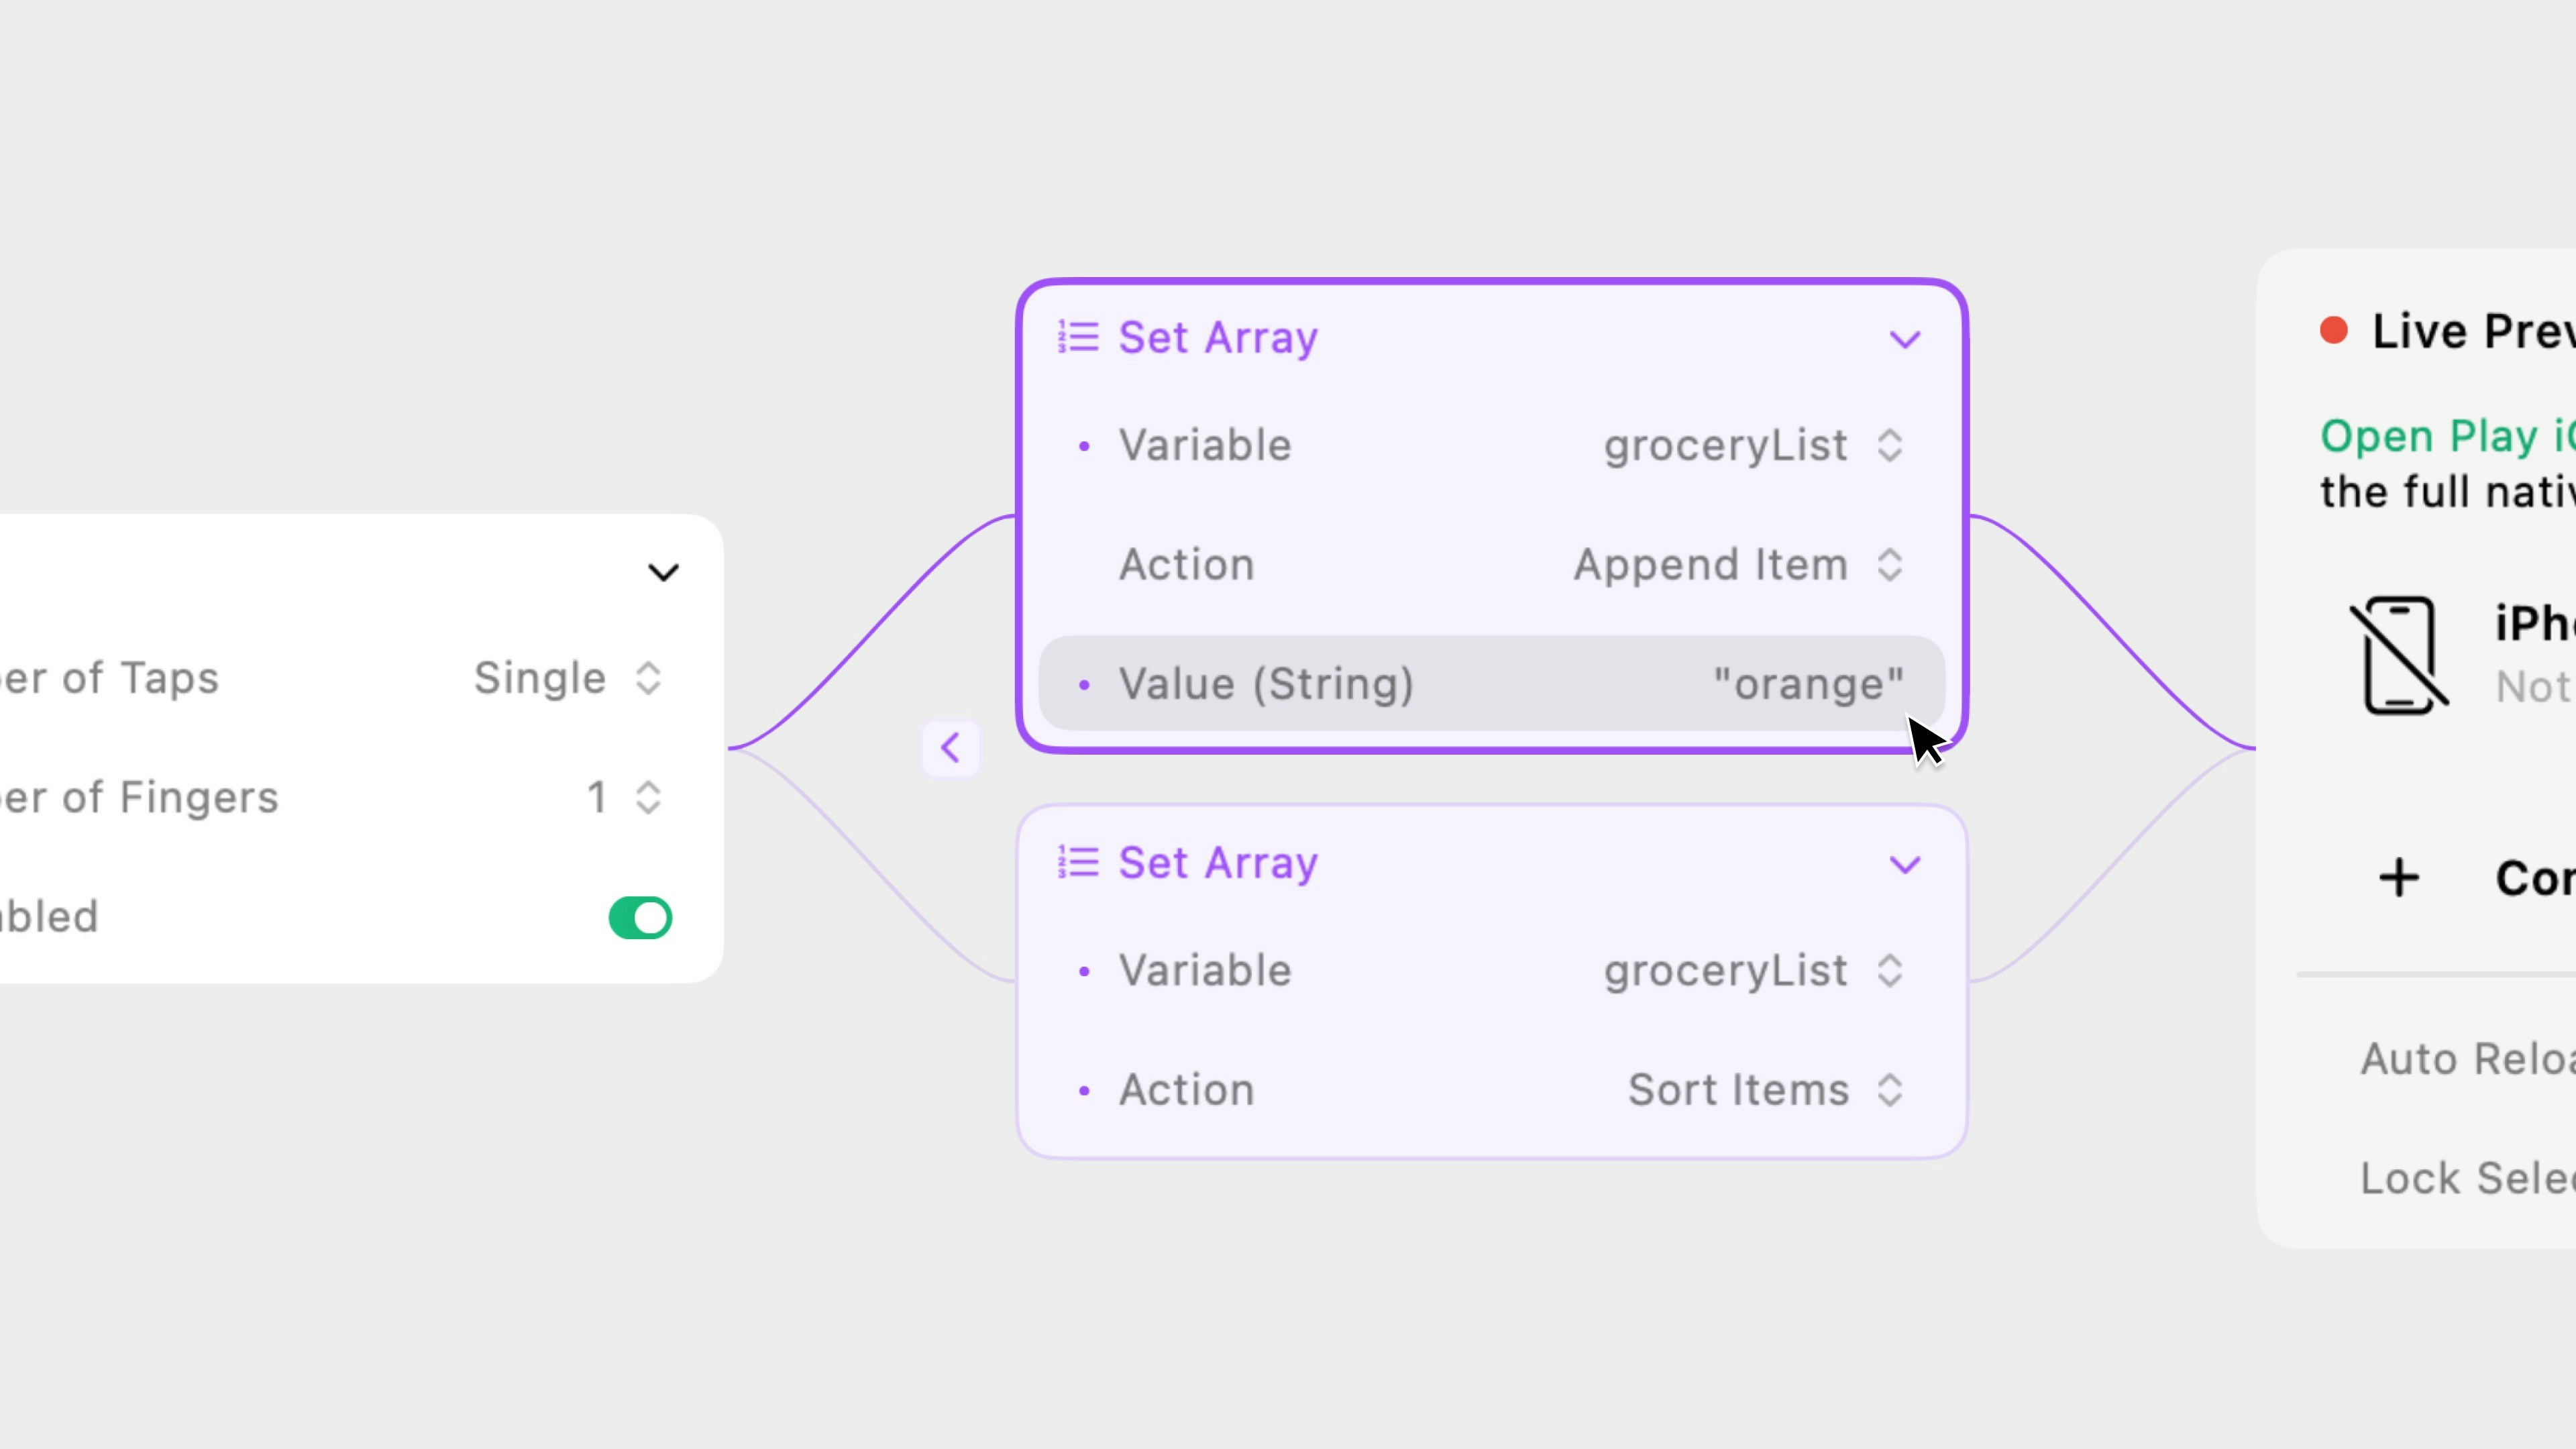
Task: Collapse the top Set Array card chevron
Action: [x=1904, y=339]
